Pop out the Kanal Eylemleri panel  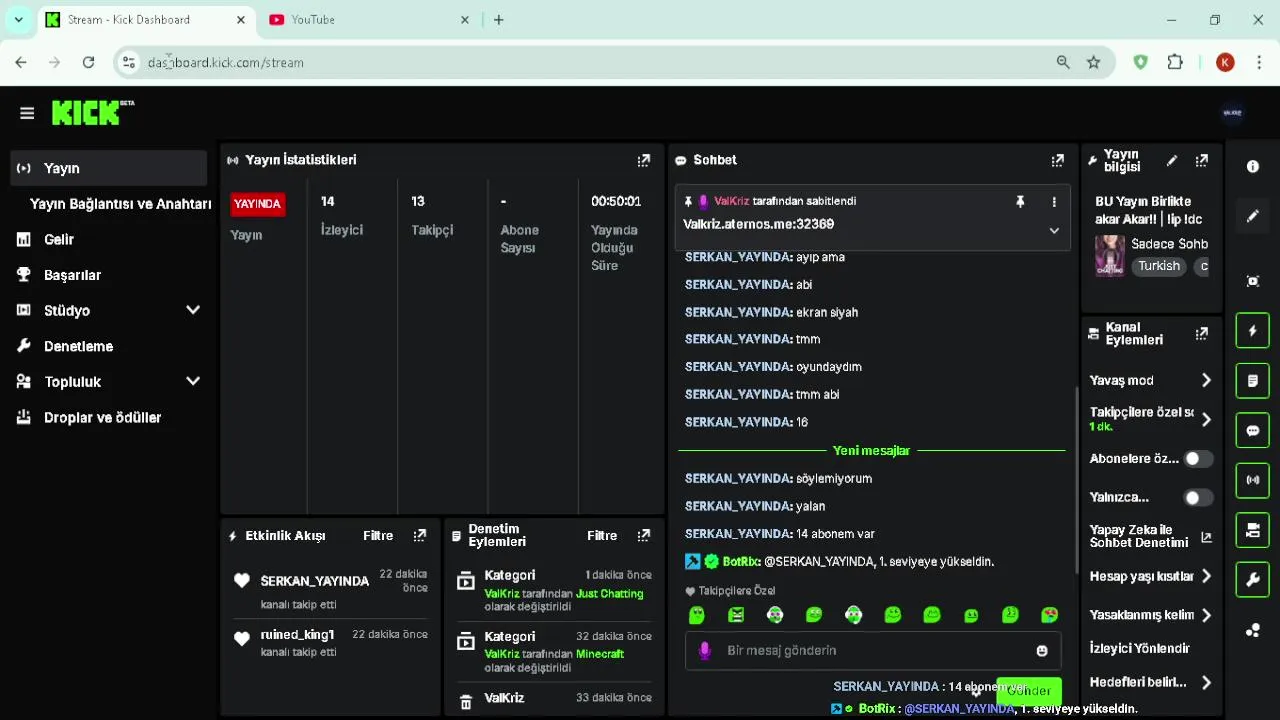(1202, 334)
